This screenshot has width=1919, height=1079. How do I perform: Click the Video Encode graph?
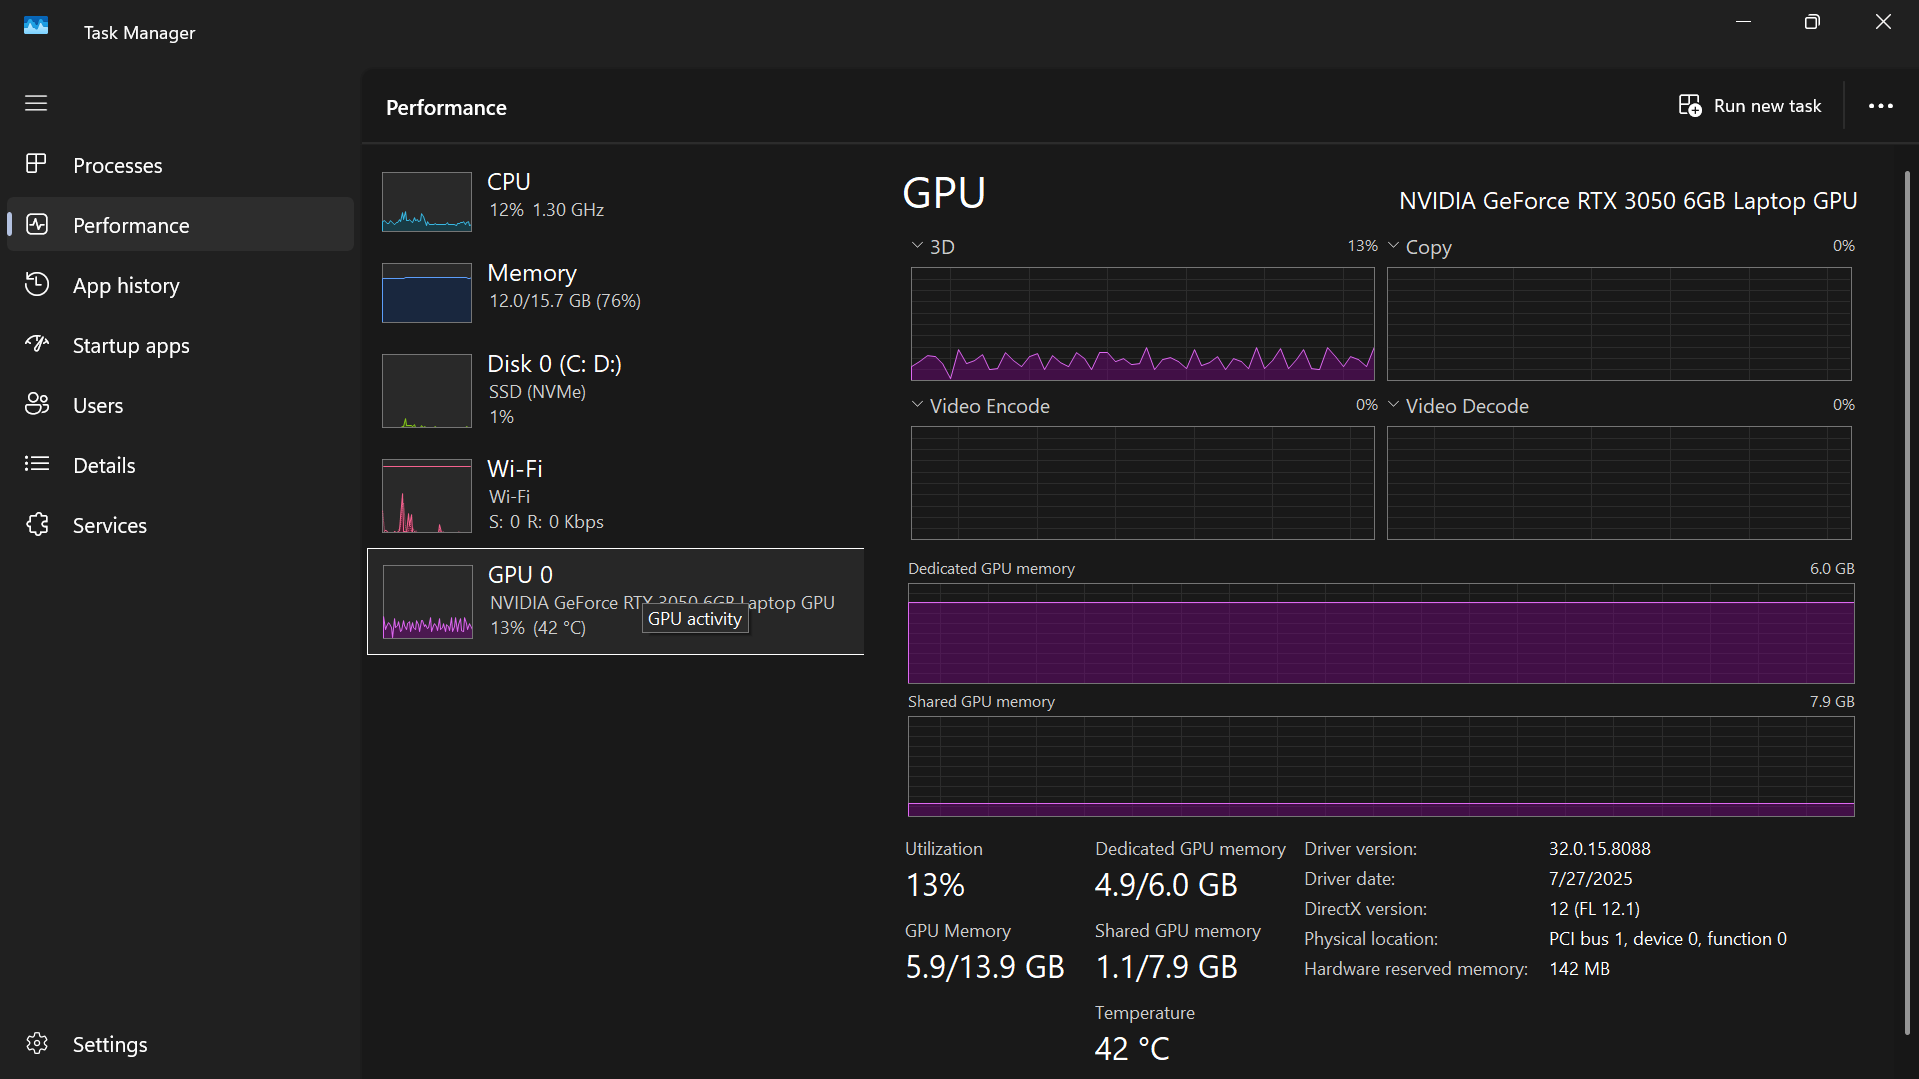1142,483
